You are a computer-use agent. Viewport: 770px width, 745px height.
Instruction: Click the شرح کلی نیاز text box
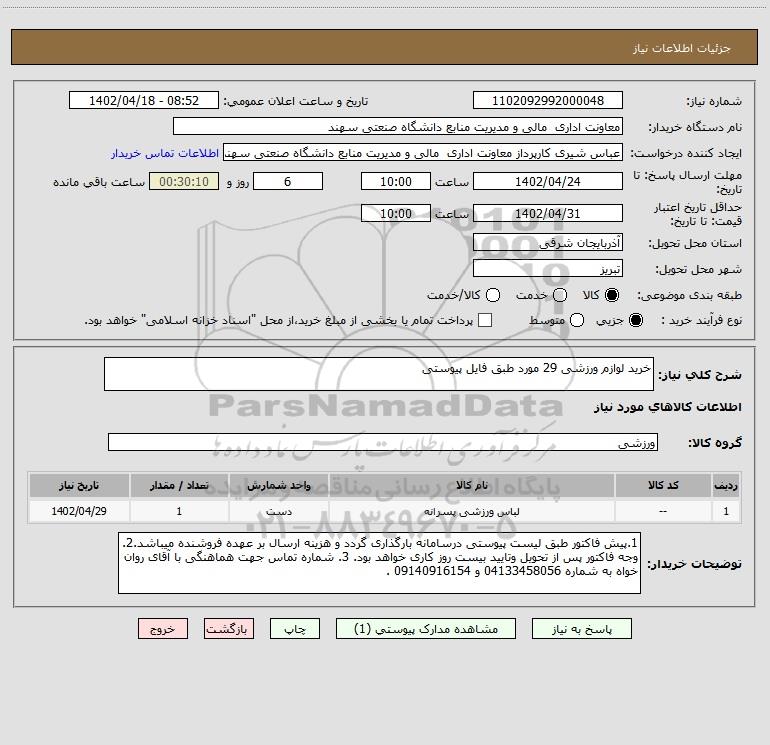[379, 374]
